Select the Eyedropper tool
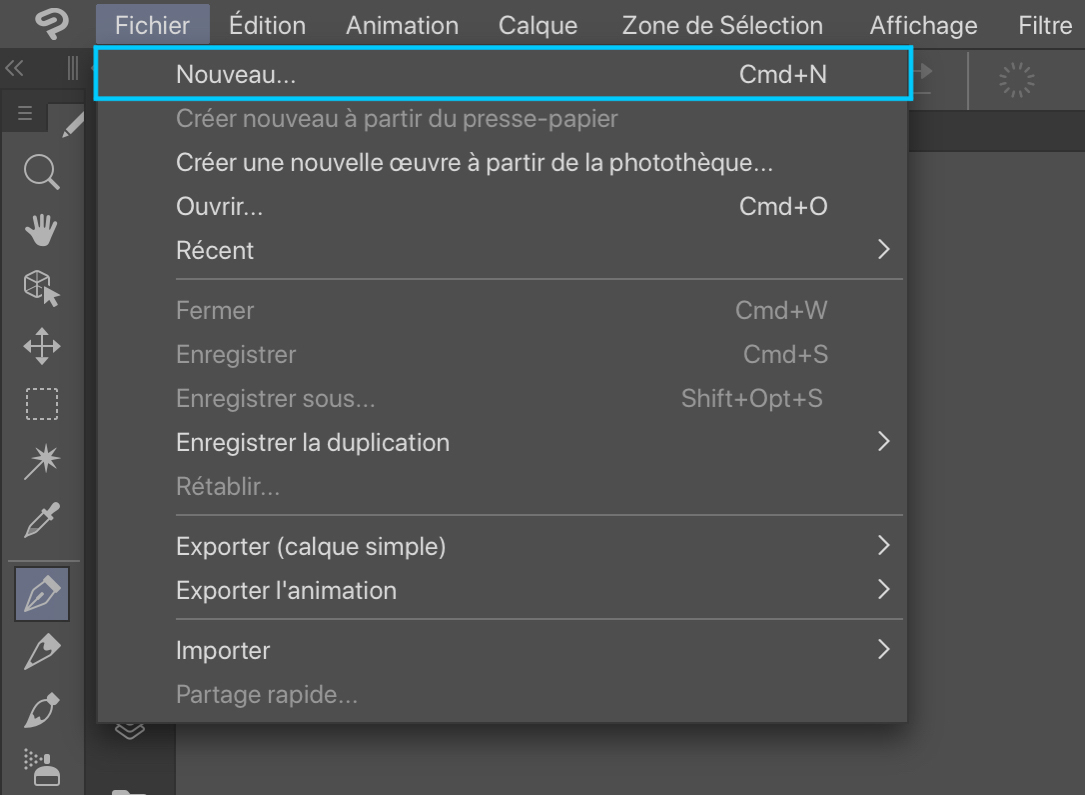Screen dimensions: 1085x795 point(42,519)
